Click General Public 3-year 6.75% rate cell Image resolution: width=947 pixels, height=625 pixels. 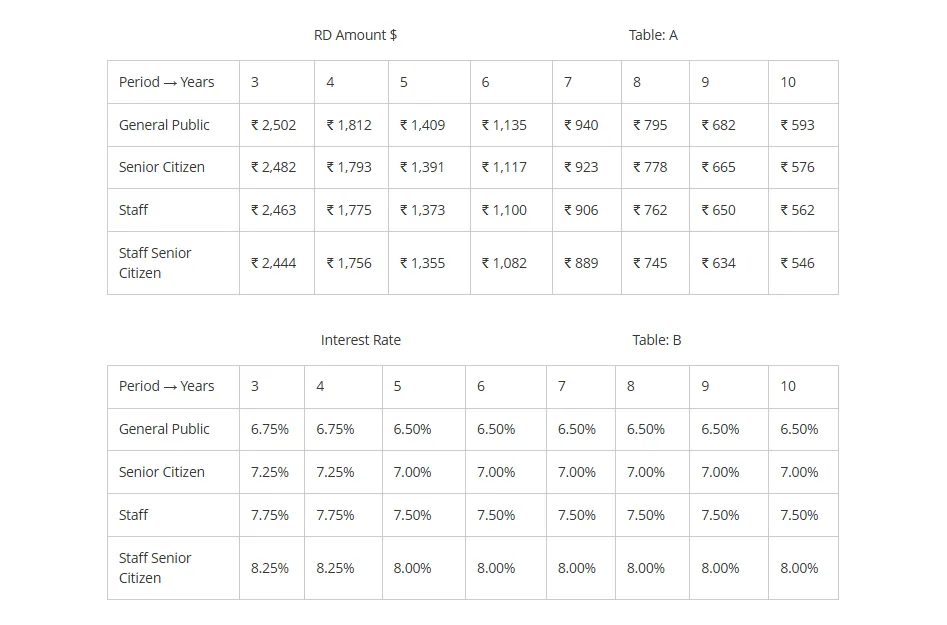(269, 429)
